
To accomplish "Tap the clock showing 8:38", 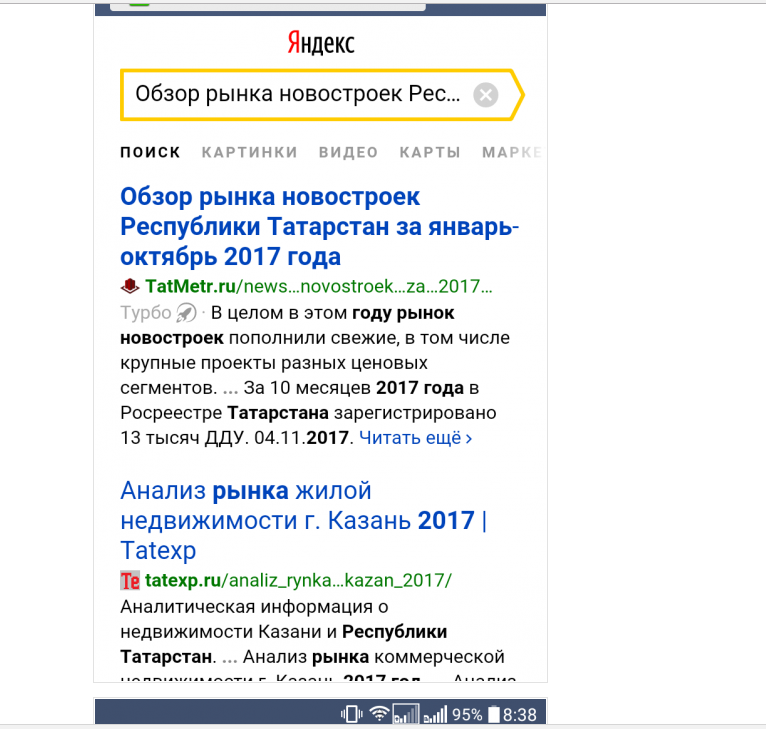I will (520, 715).
